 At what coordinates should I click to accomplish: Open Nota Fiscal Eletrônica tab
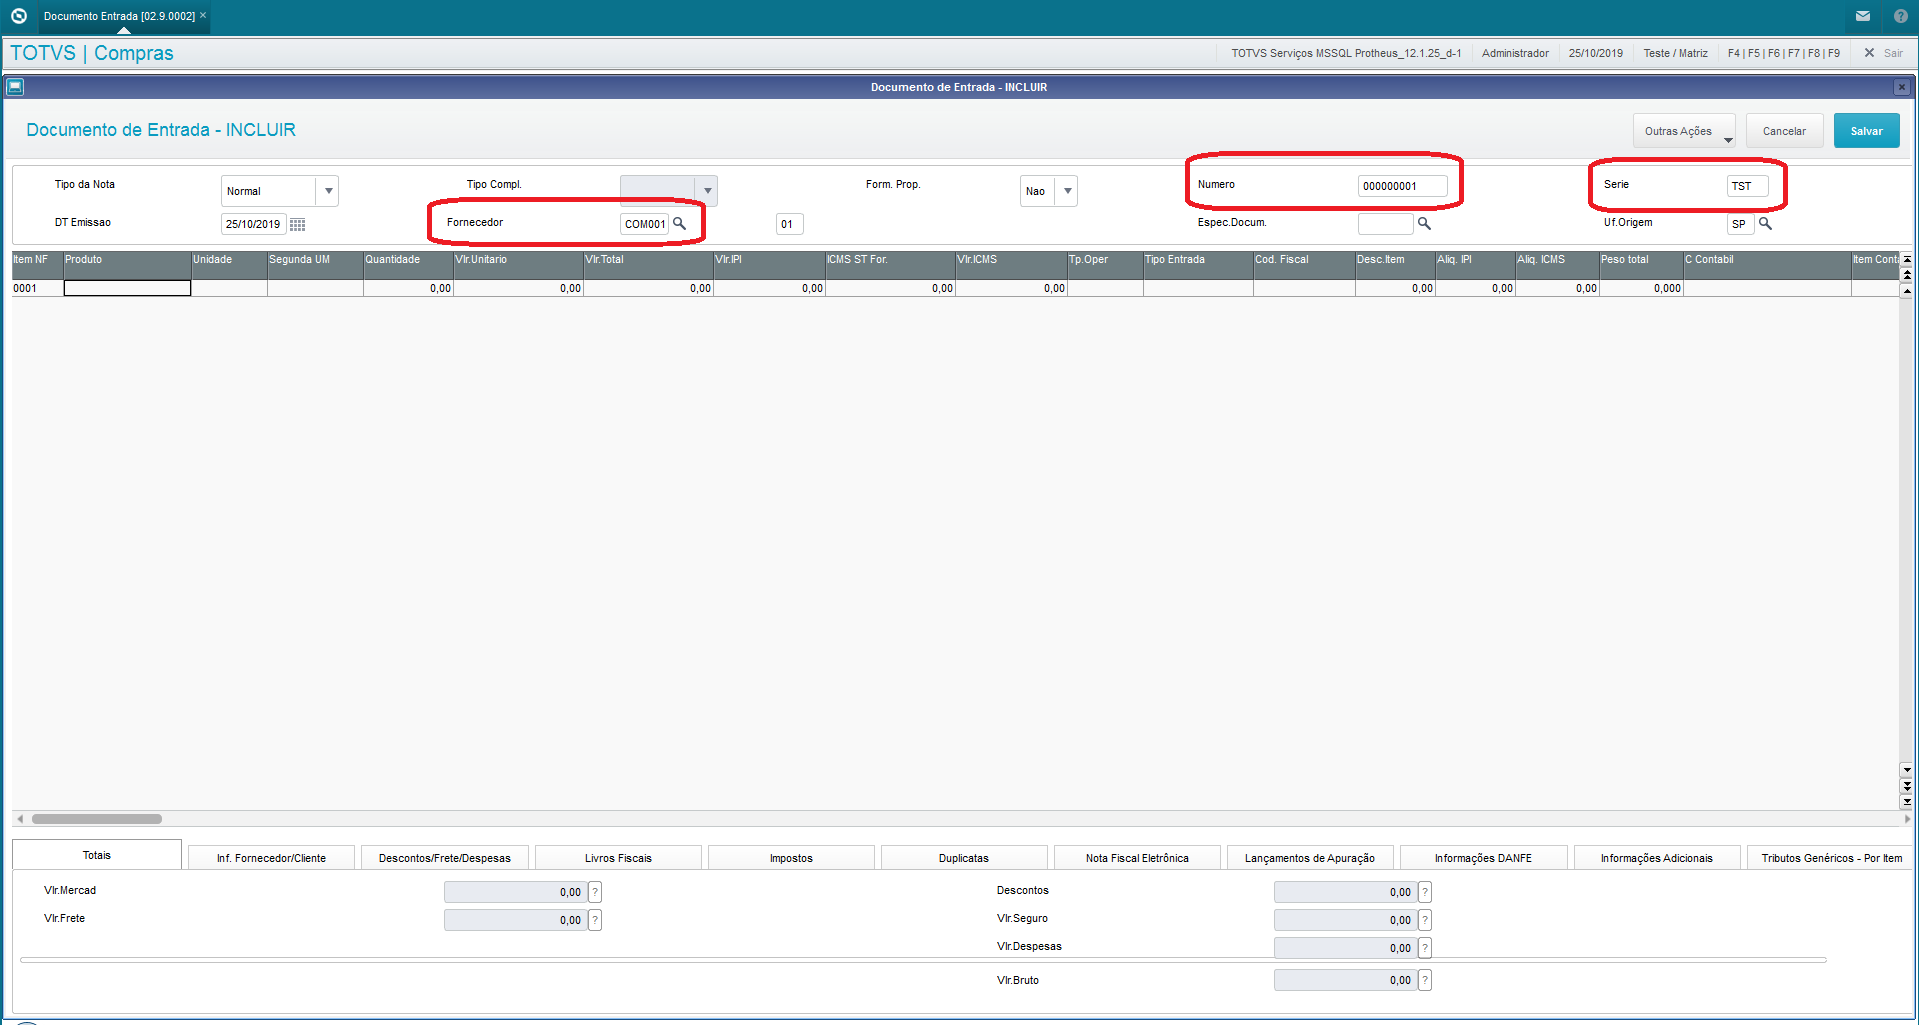click(1137, 858)
